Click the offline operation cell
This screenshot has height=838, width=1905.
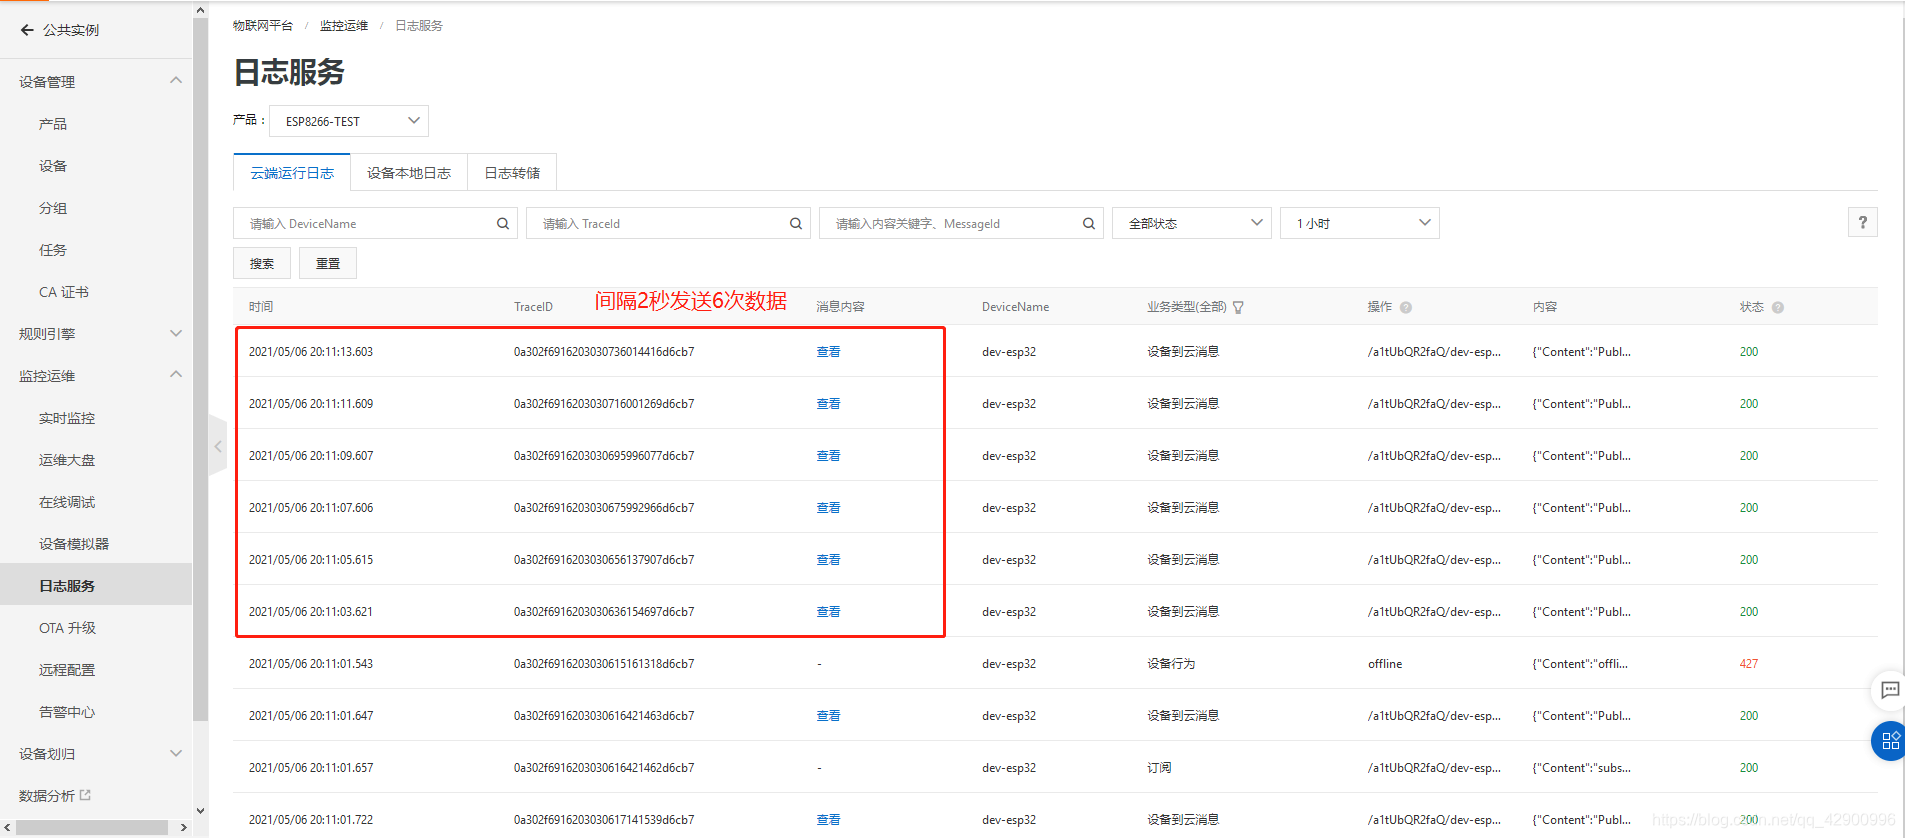(x=1385, y=664)
